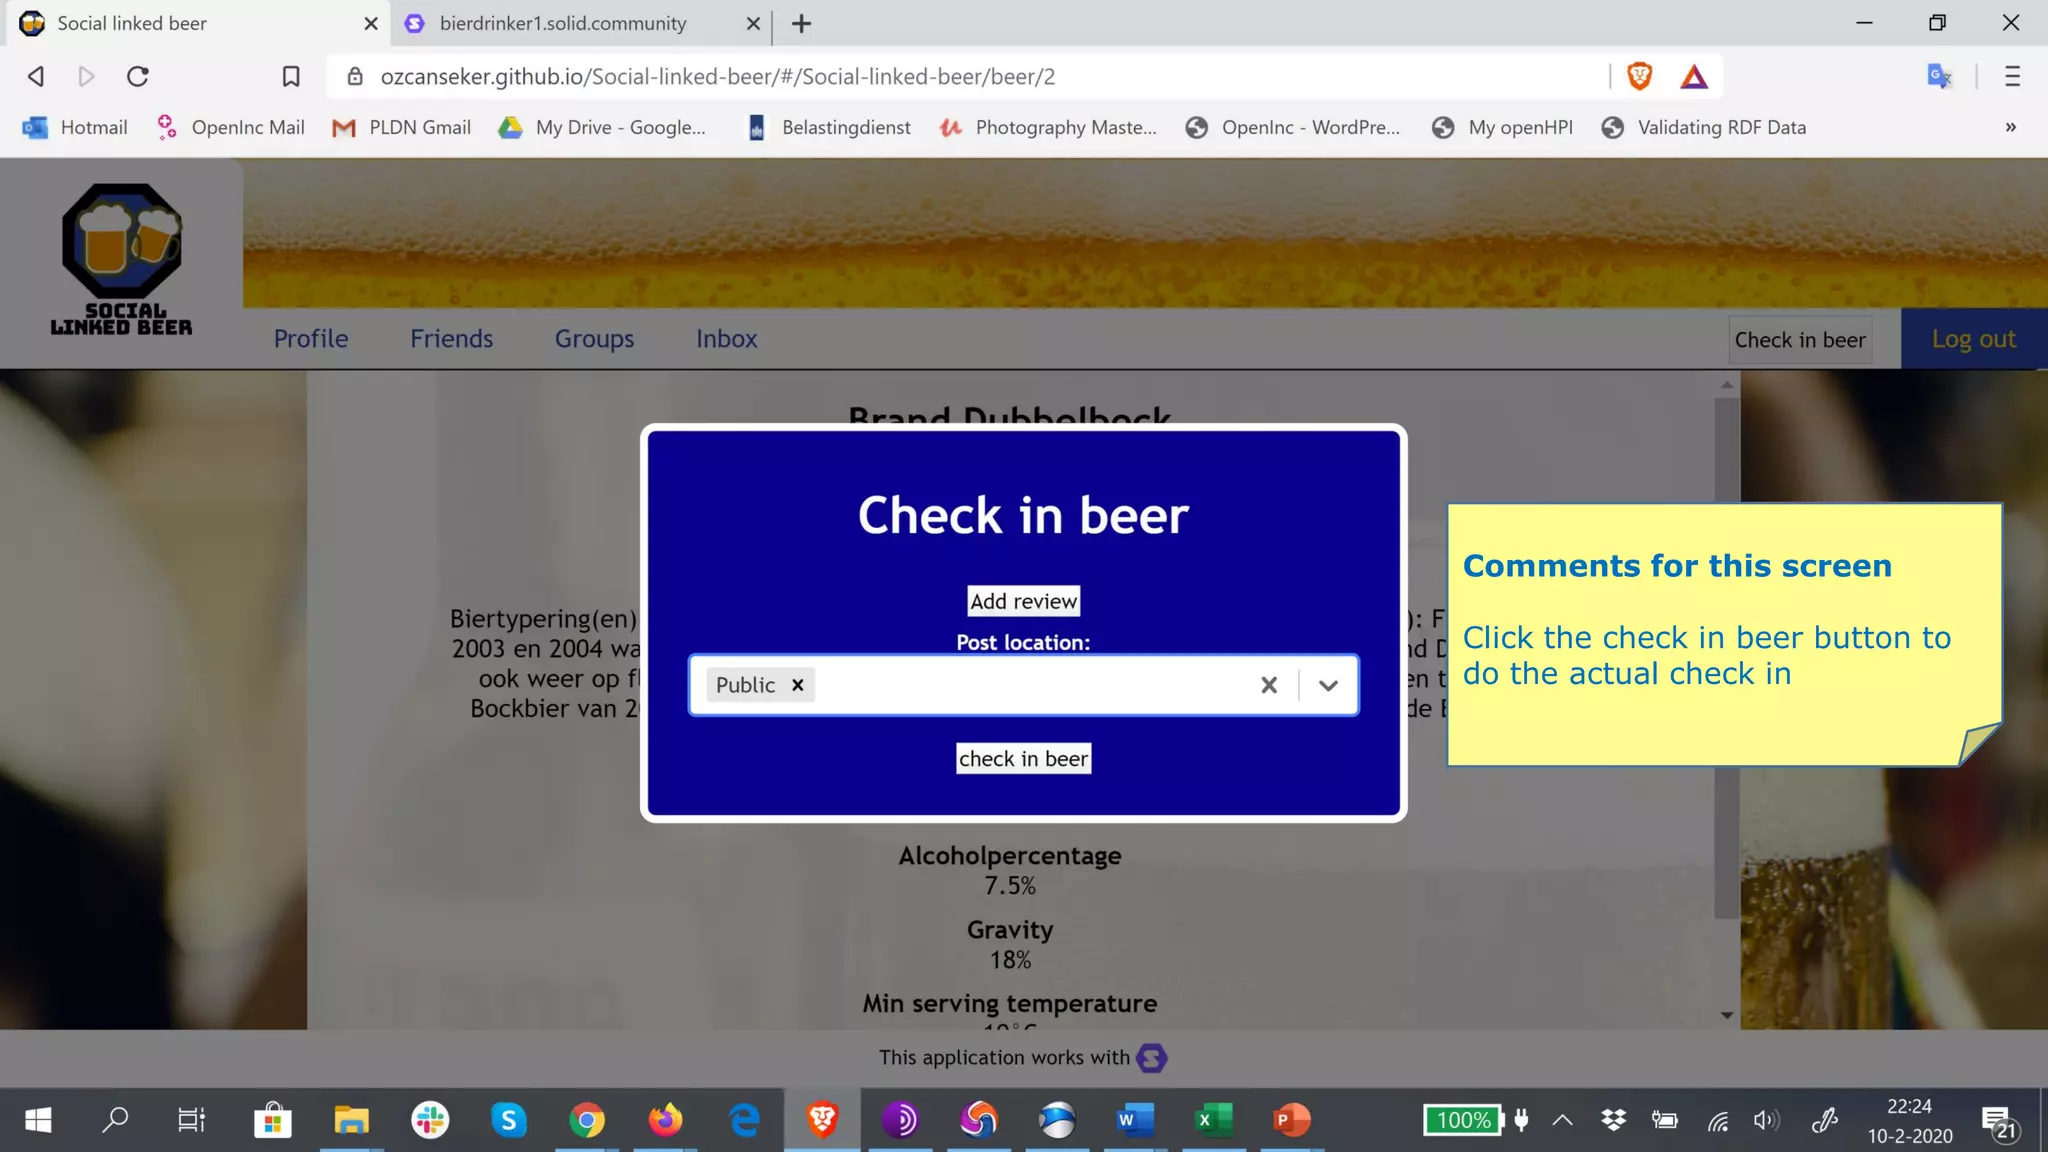This screenshot has height=1152, width=2048.
Task: Show more bookmarks via the chevron
Action: [x=2011, y=127]
